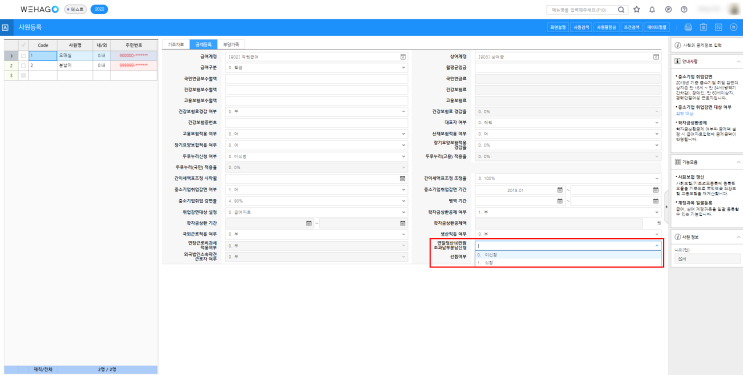The width and height of the screenshot is (743, 375).
Task: Expand the 급여구분 dropdown
Action: point(317,68)
